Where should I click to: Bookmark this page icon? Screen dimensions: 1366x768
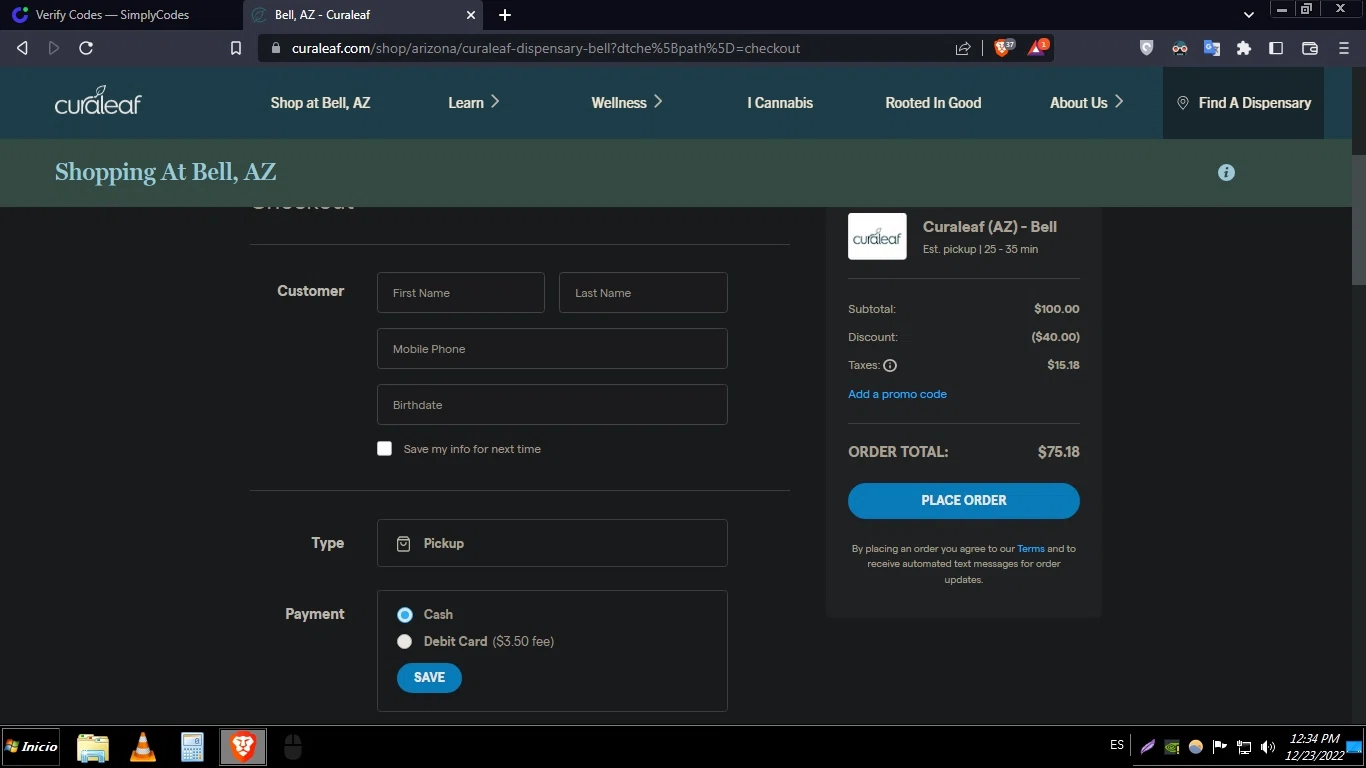pyautogui.click(x=236, y=48)
